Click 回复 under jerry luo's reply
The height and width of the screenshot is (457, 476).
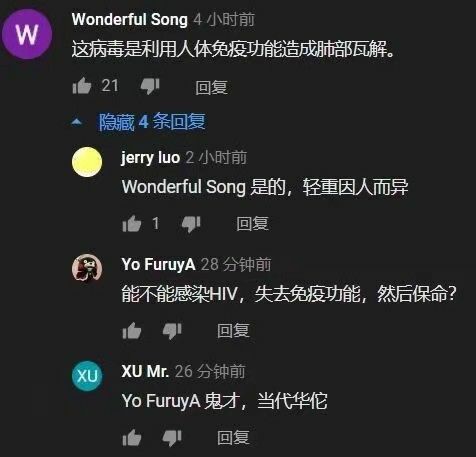tap(252, 224)
